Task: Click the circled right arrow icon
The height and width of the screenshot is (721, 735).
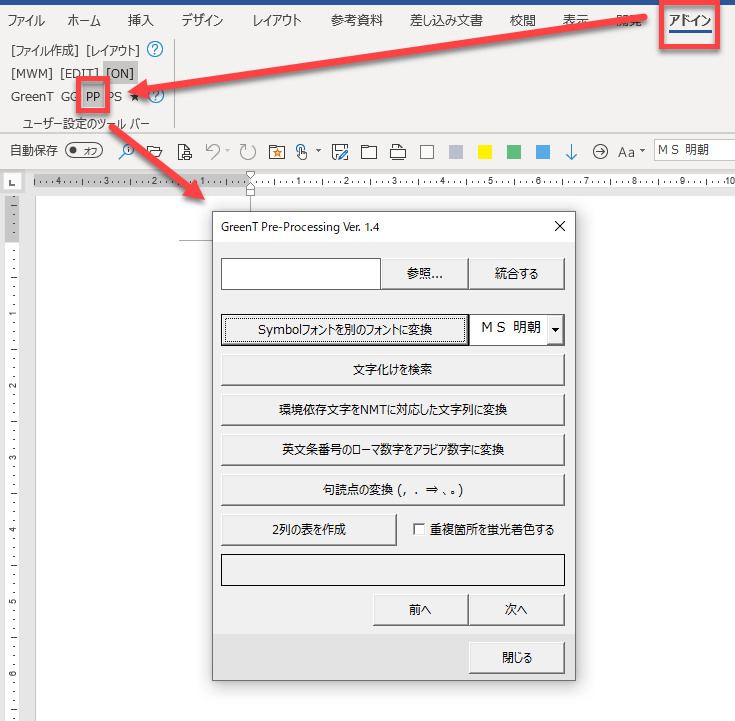Action: click(600, 152)
